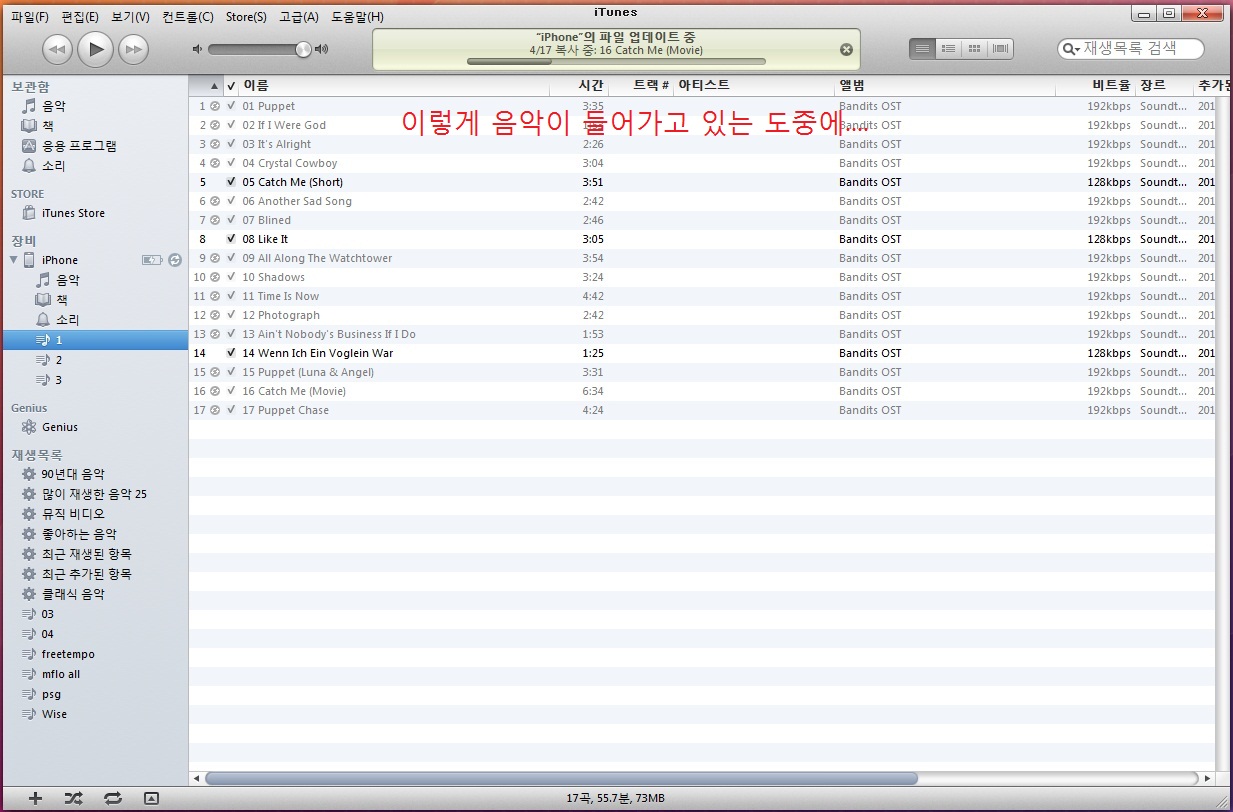The image size is (1233, 812).
Task: Open iTunes Store in the sidebar
Action: [x=73, y=213]
